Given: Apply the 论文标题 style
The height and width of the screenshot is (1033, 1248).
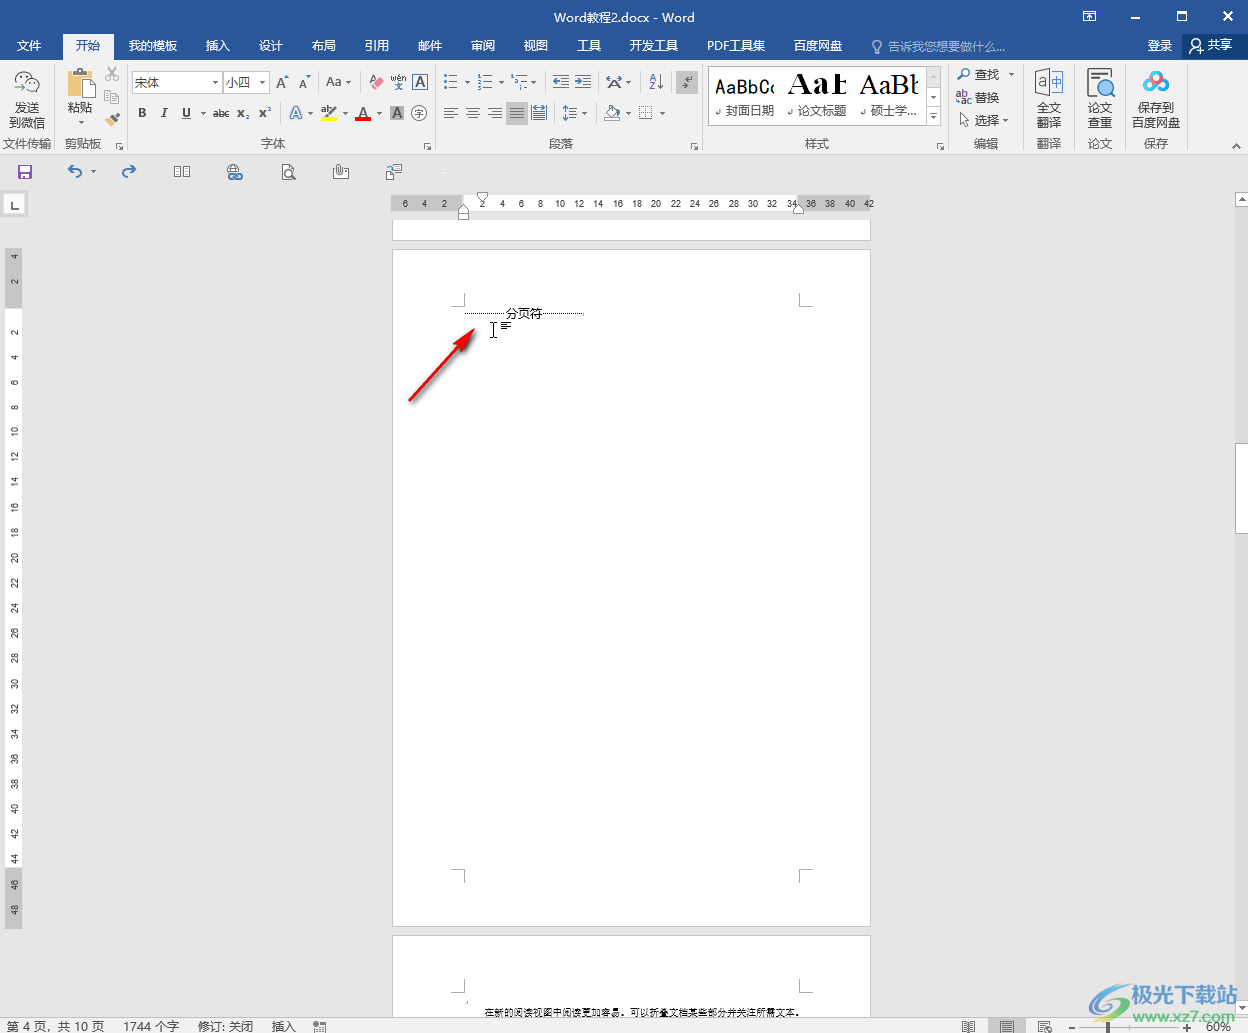Looking at the screenshot, I should [x=818, y=96].
